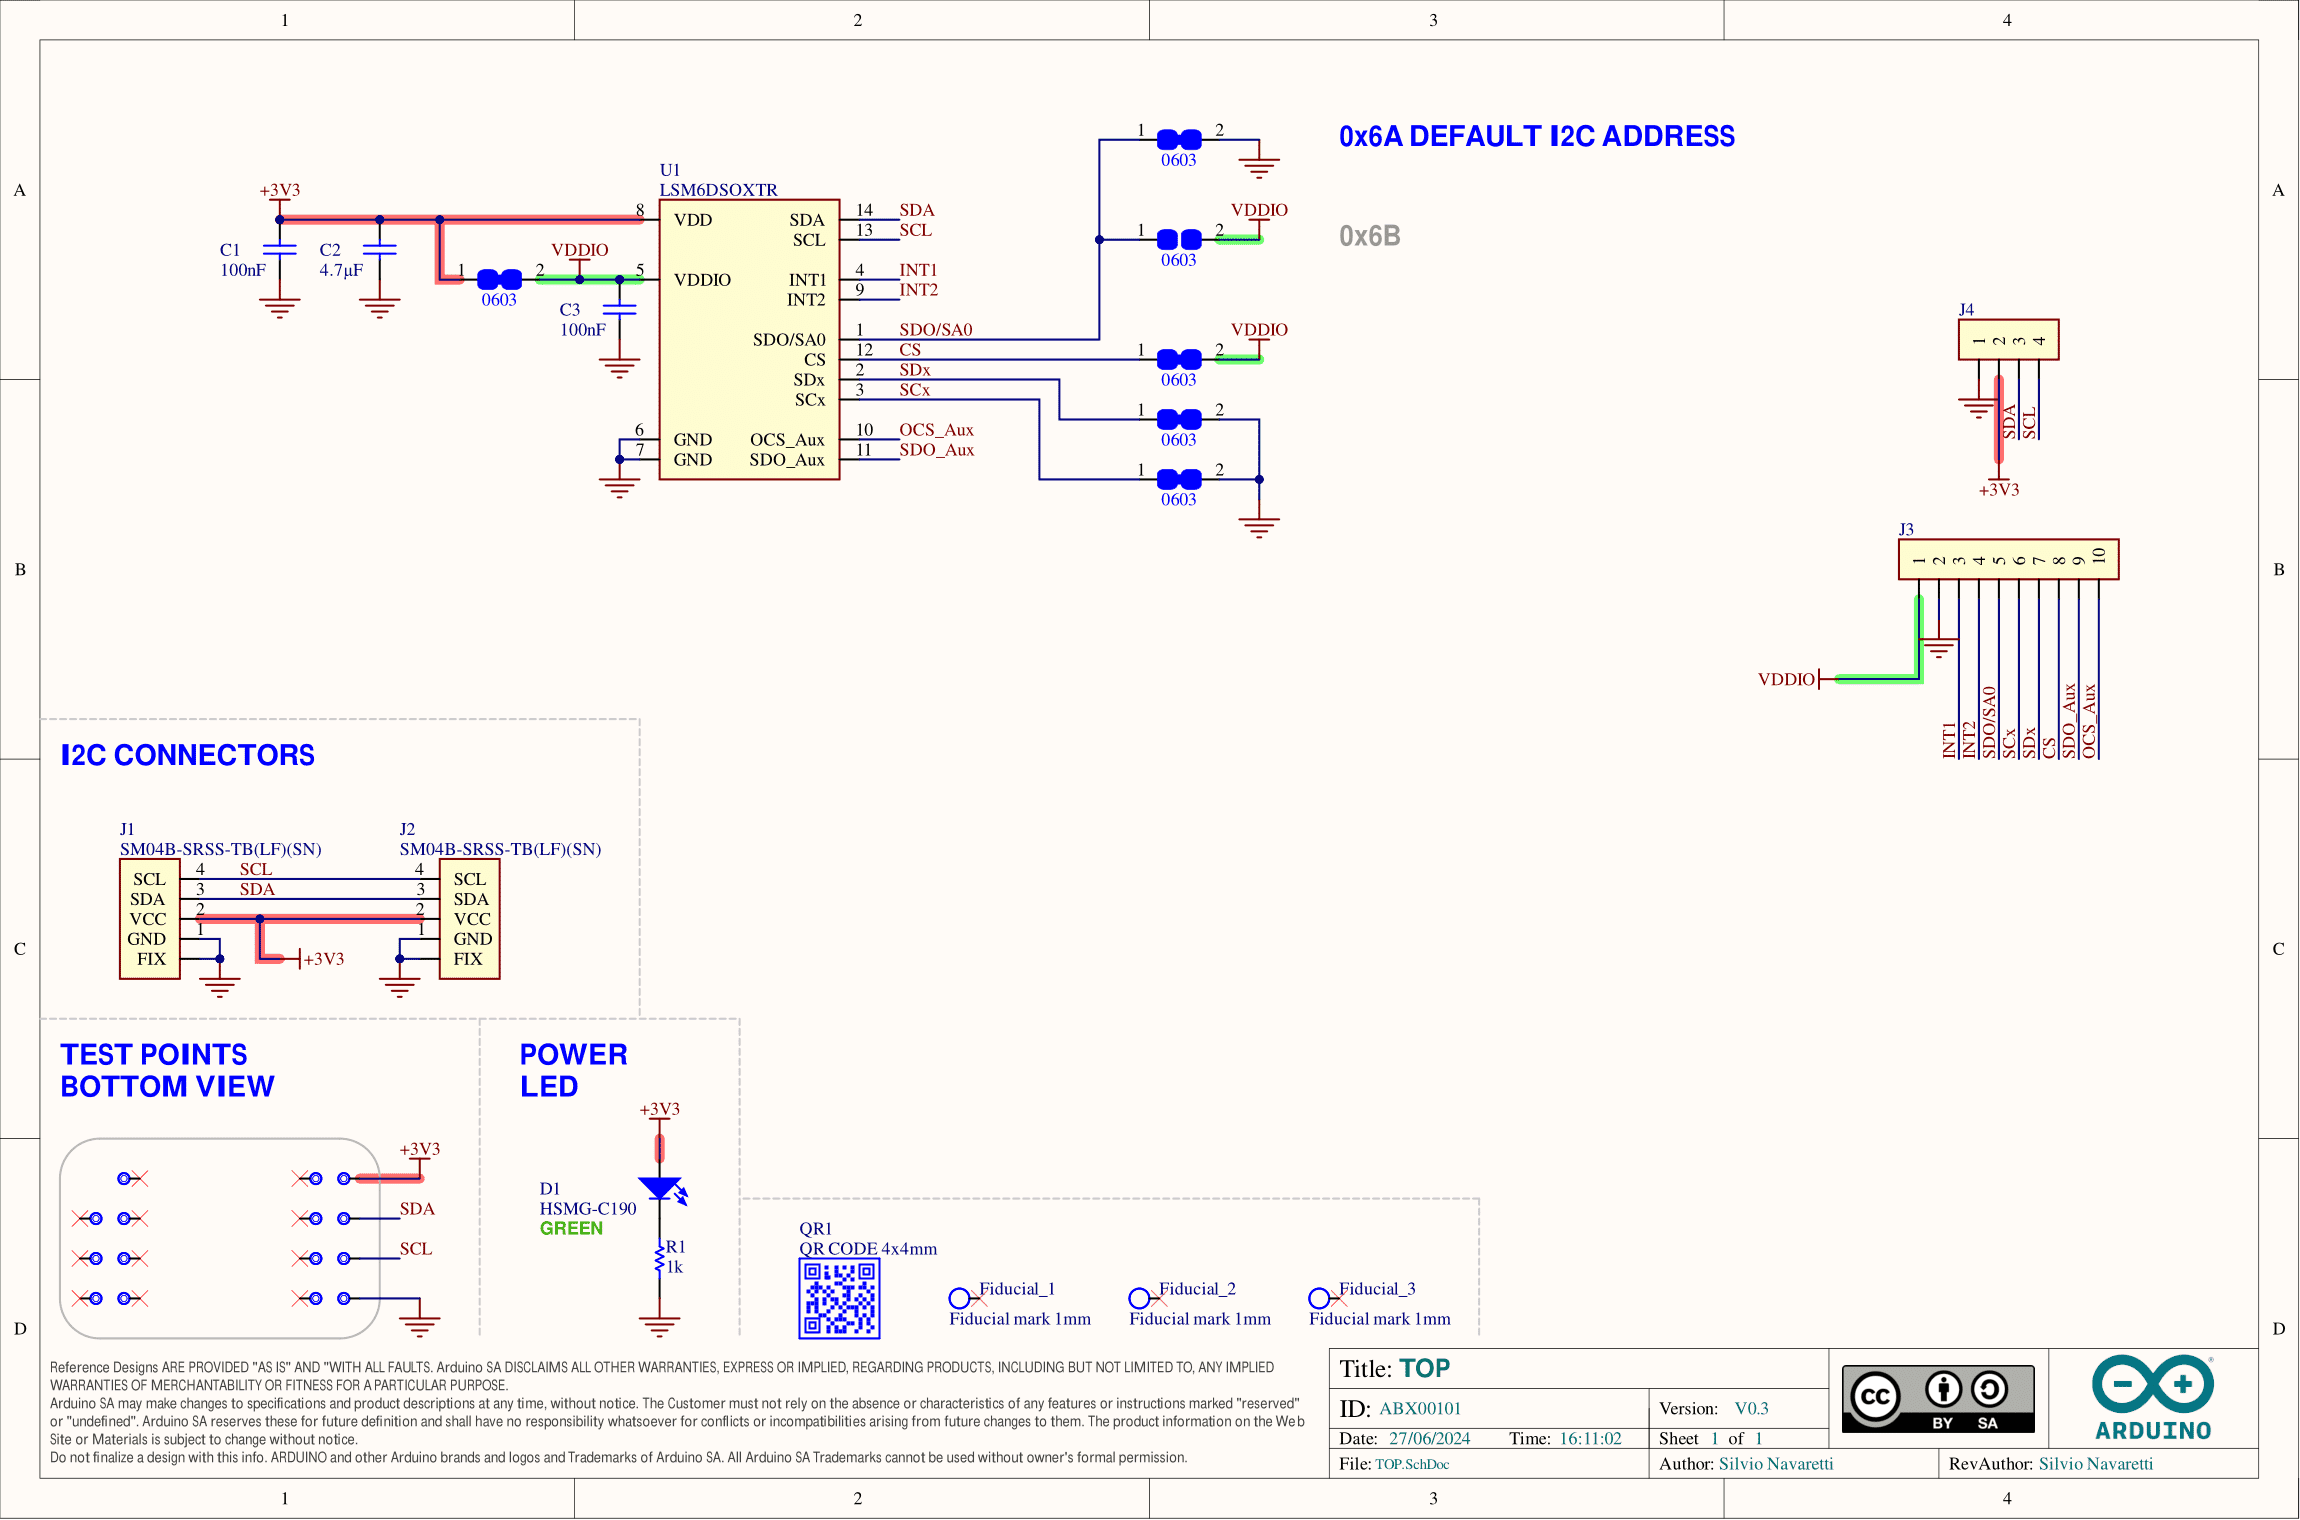
Task: Open connector J1 SM04B-SRSS-TB details
Action: [x=150, y=918]
